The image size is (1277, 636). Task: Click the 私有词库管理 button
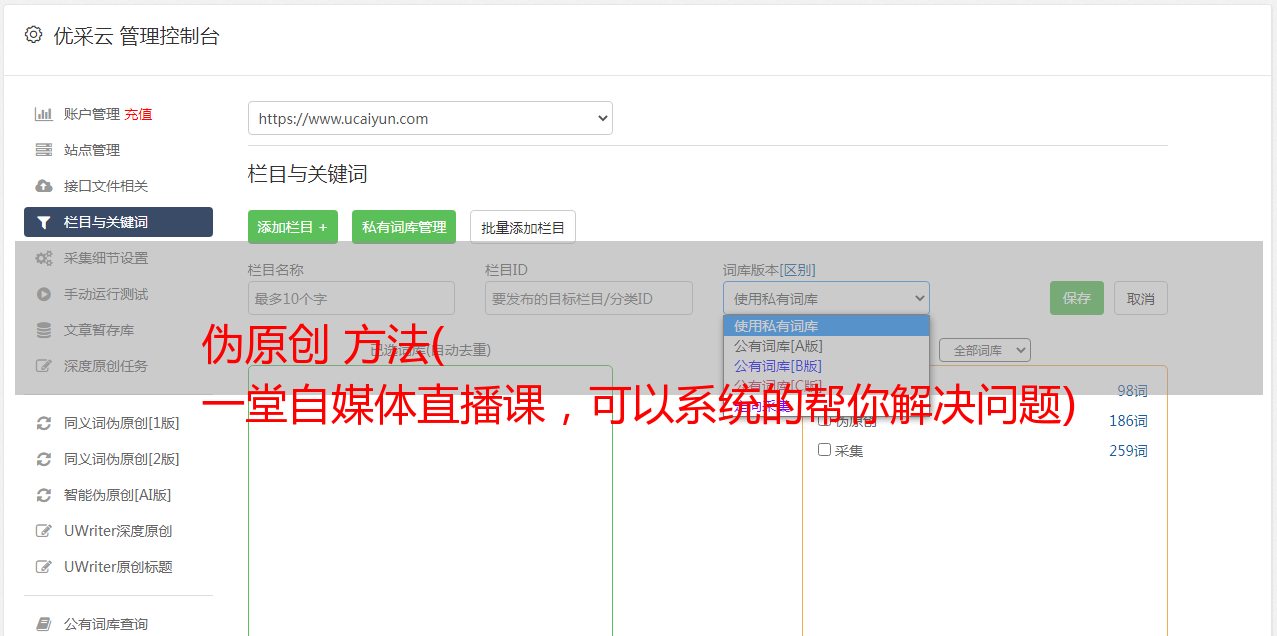(x=404, y=227)
